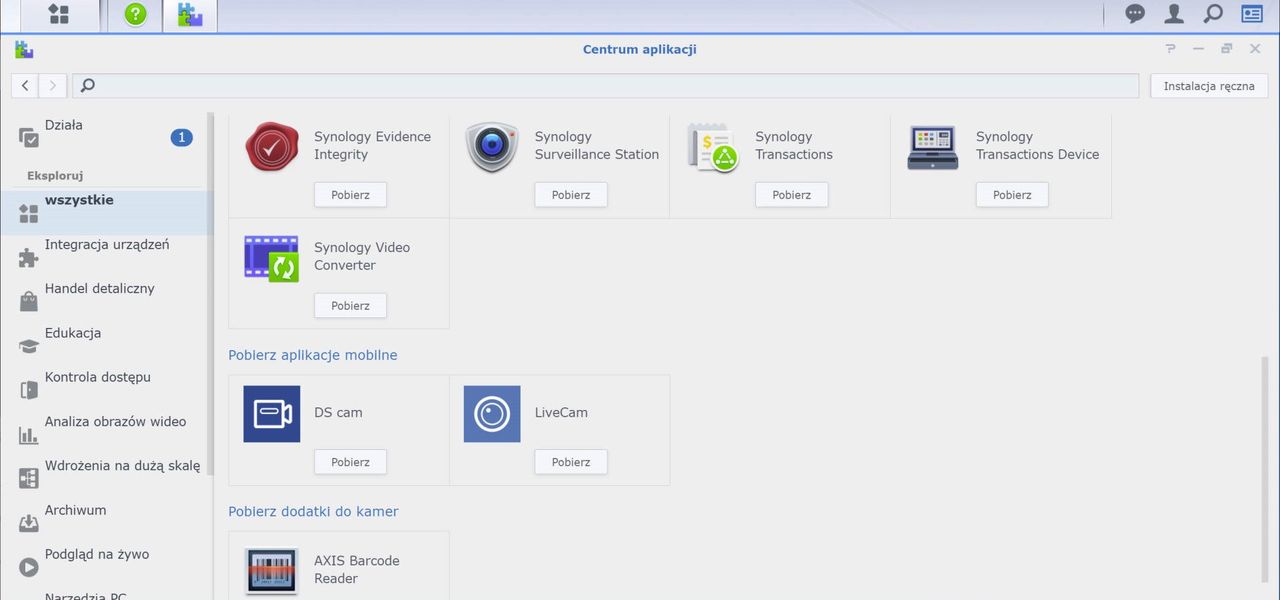Click the Pobierz aplikacje mobilne heading
The image size is (1280, 600).
pos(313,355)
